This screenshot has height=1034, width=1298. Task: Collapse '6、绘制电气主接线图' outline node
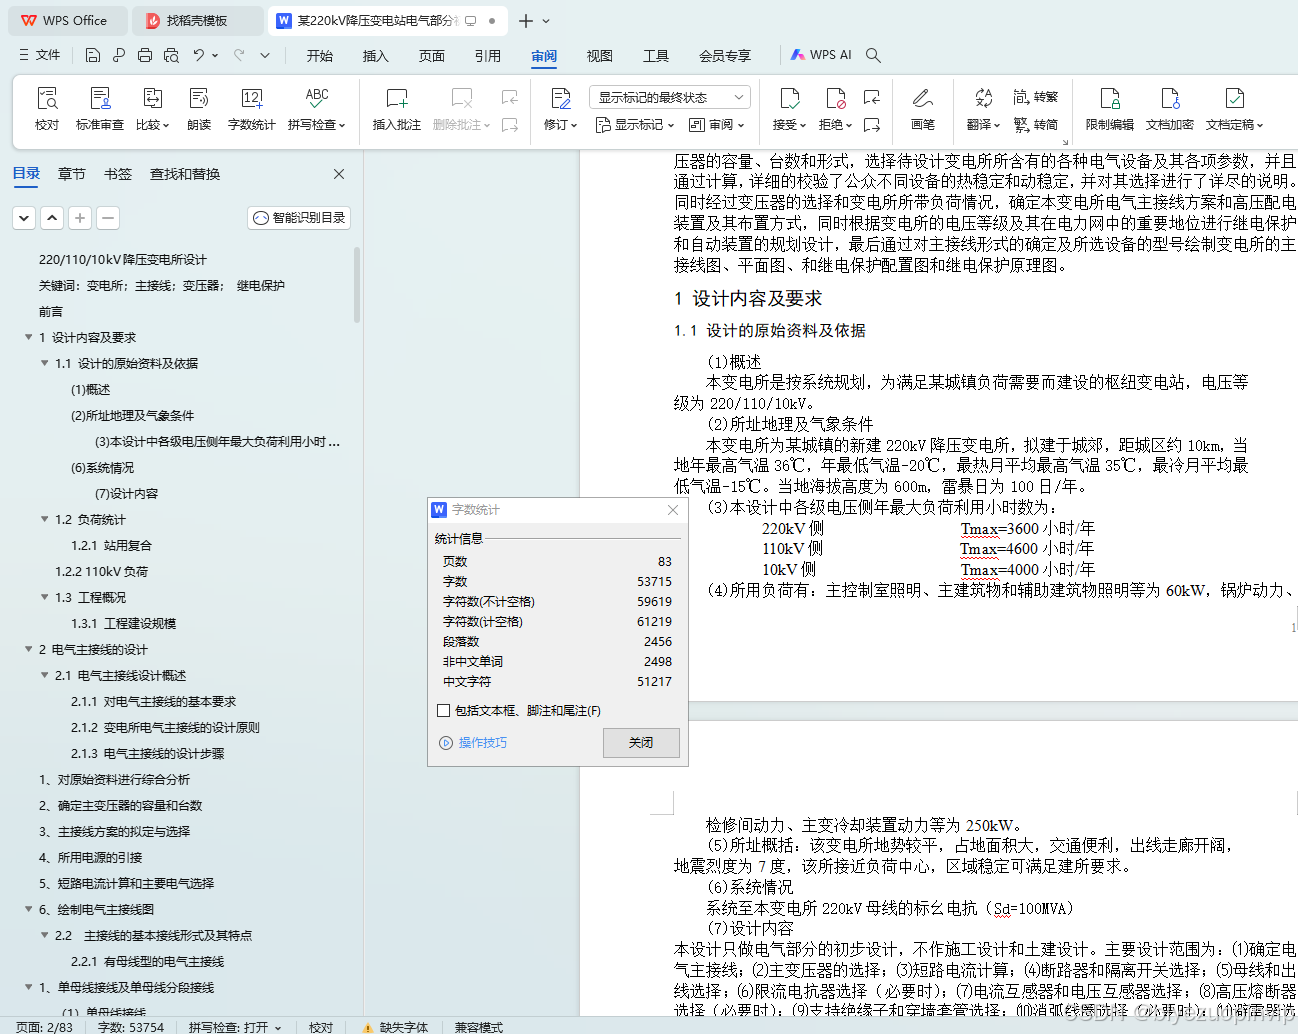[29, 909]
